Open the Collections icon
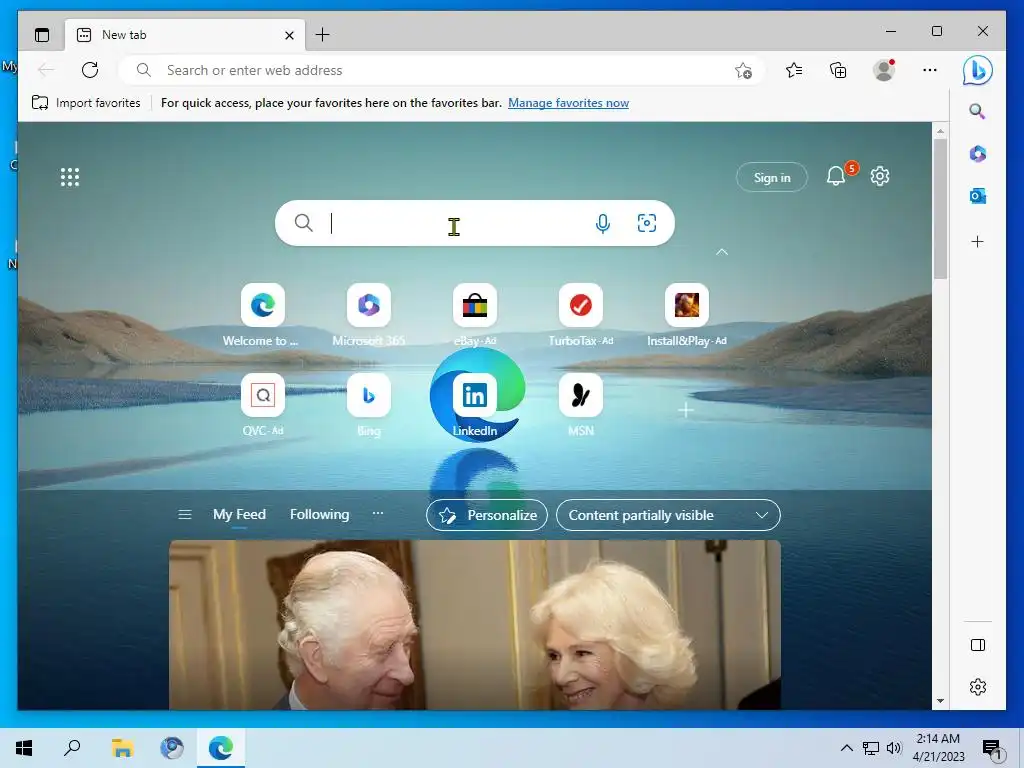The width and height of the screenshot is (1024, 768). [838, 70]
